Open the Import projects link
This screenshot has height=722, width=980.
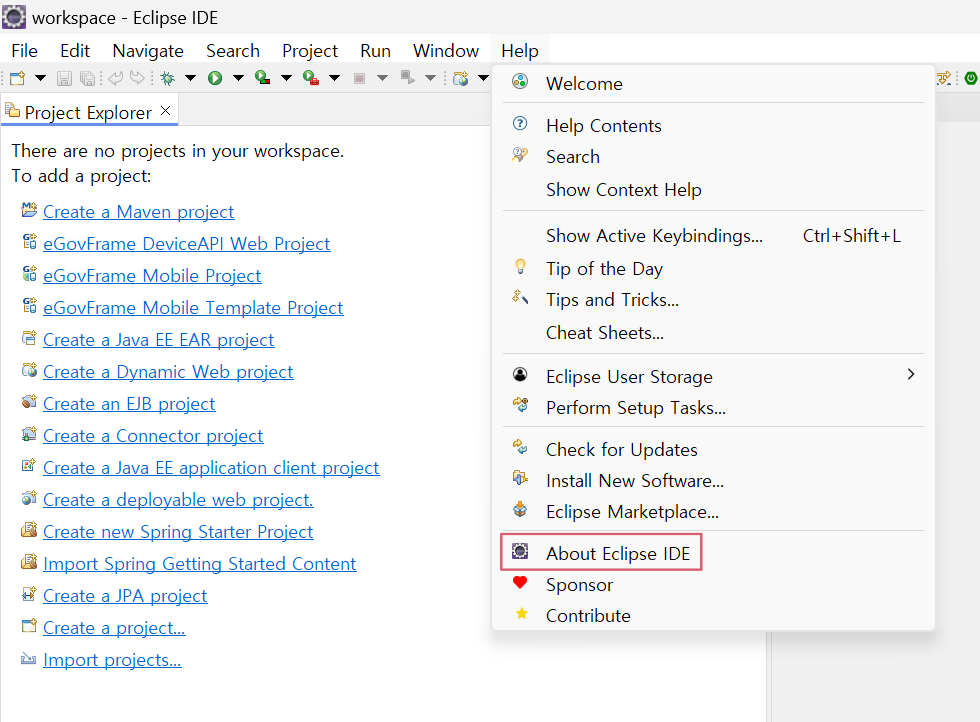point(112,659)
